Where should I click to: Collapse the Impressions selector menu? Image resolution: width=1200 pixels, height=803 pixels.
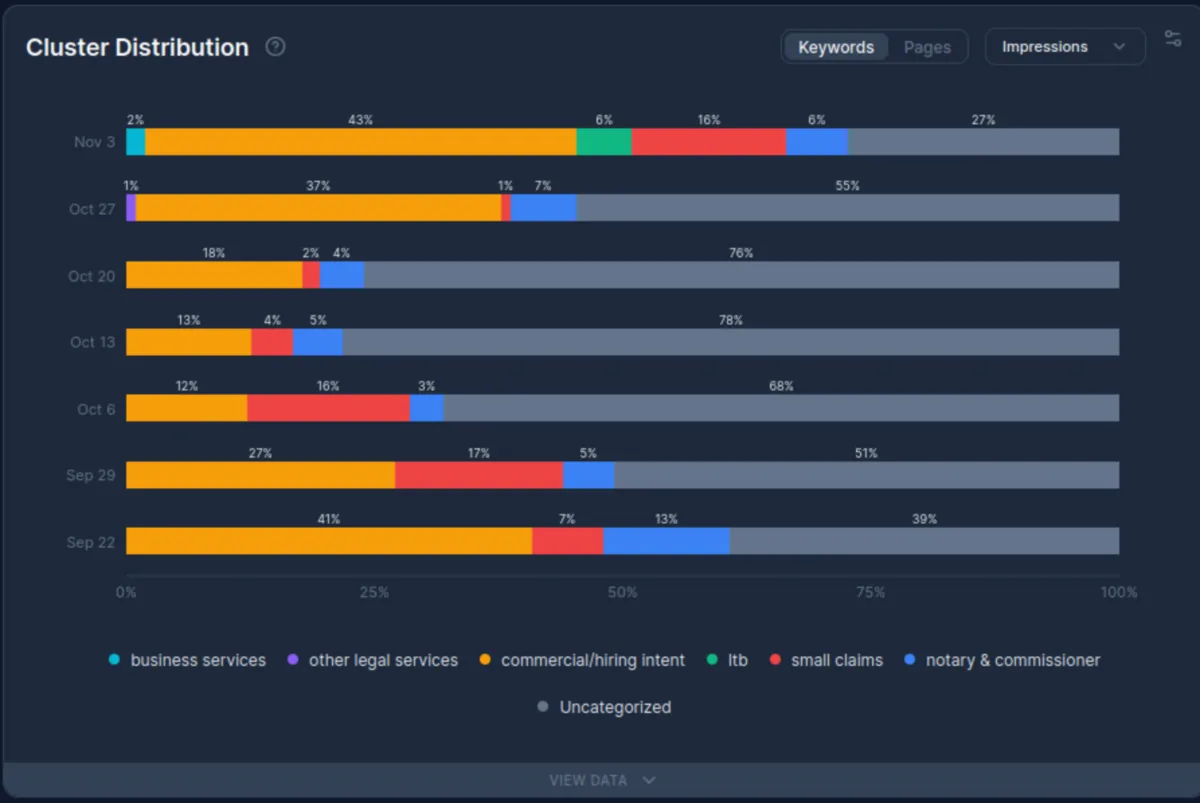1064,46
